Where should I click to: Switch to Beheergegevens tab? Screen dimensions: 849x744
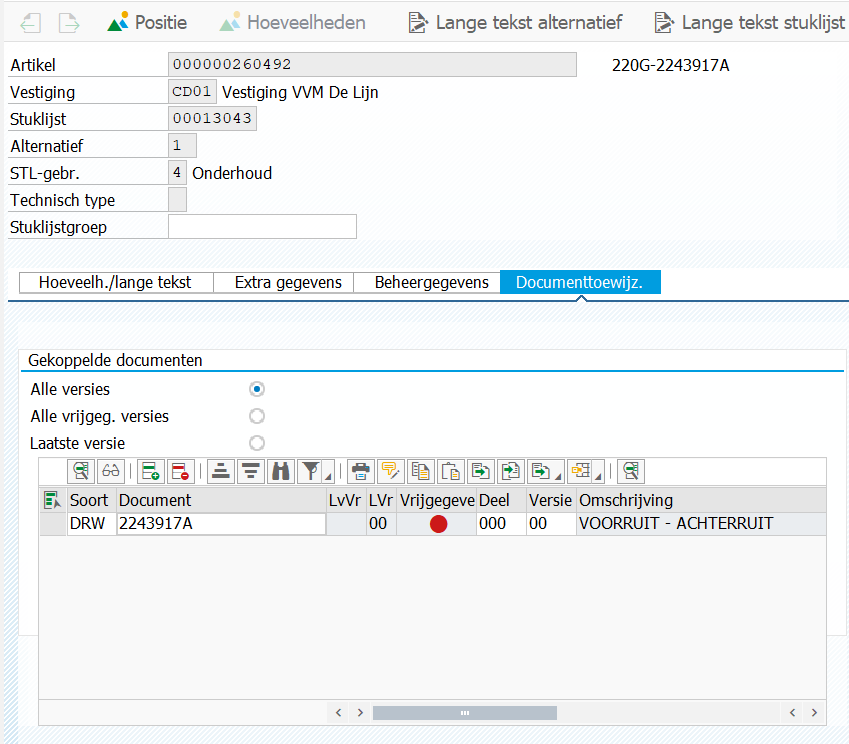click(x=427, y=282)
